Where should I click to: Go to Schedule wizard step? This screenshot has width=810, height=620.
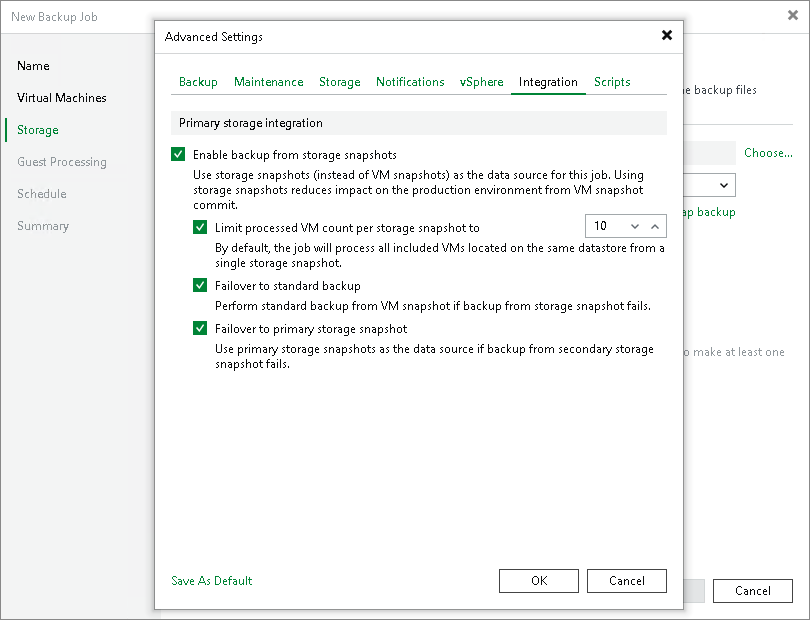coord(42,194)
